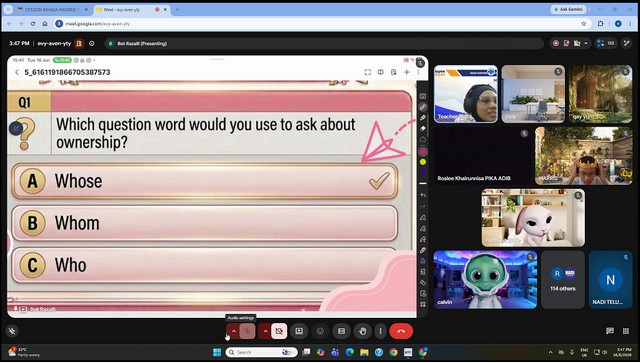Screen dimensions: 640x363
Task: Click the Roslee Khairunnisa PIKA ADIB tile
Action: tap(483, 156)
